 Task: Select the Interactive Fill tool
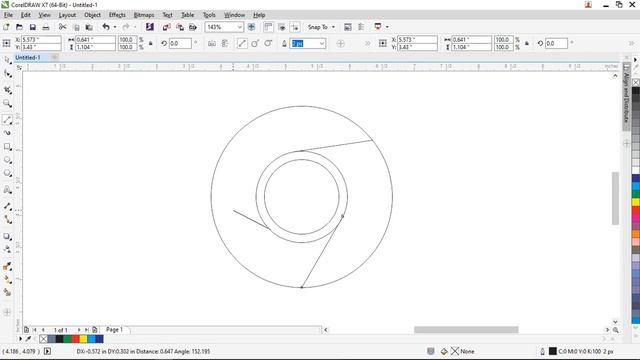7,280
